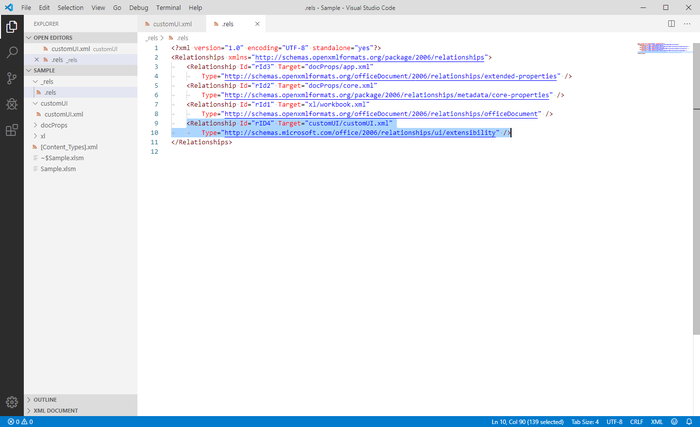Click the minimap code preview

pos(661,47)
